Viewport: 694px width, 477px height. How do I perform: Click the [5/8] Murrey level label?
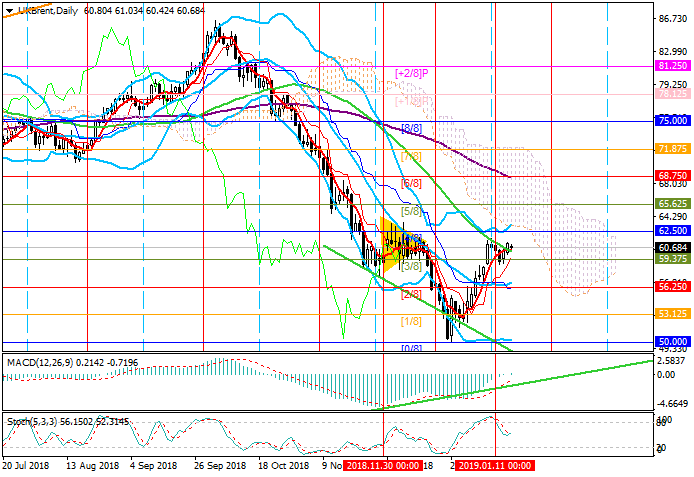click(410, 212)
